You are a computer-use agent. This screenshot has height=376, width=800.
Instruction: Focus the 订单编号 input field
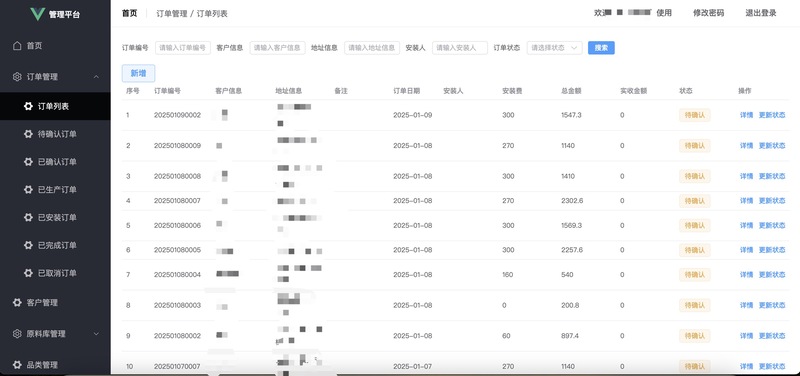[x=183, y=47]
